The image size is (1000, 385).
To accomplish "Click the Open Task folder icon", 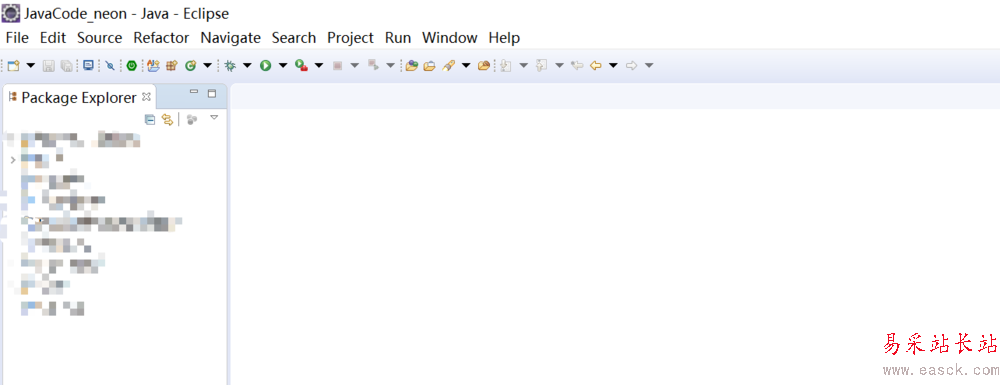I will pos(430,65).
